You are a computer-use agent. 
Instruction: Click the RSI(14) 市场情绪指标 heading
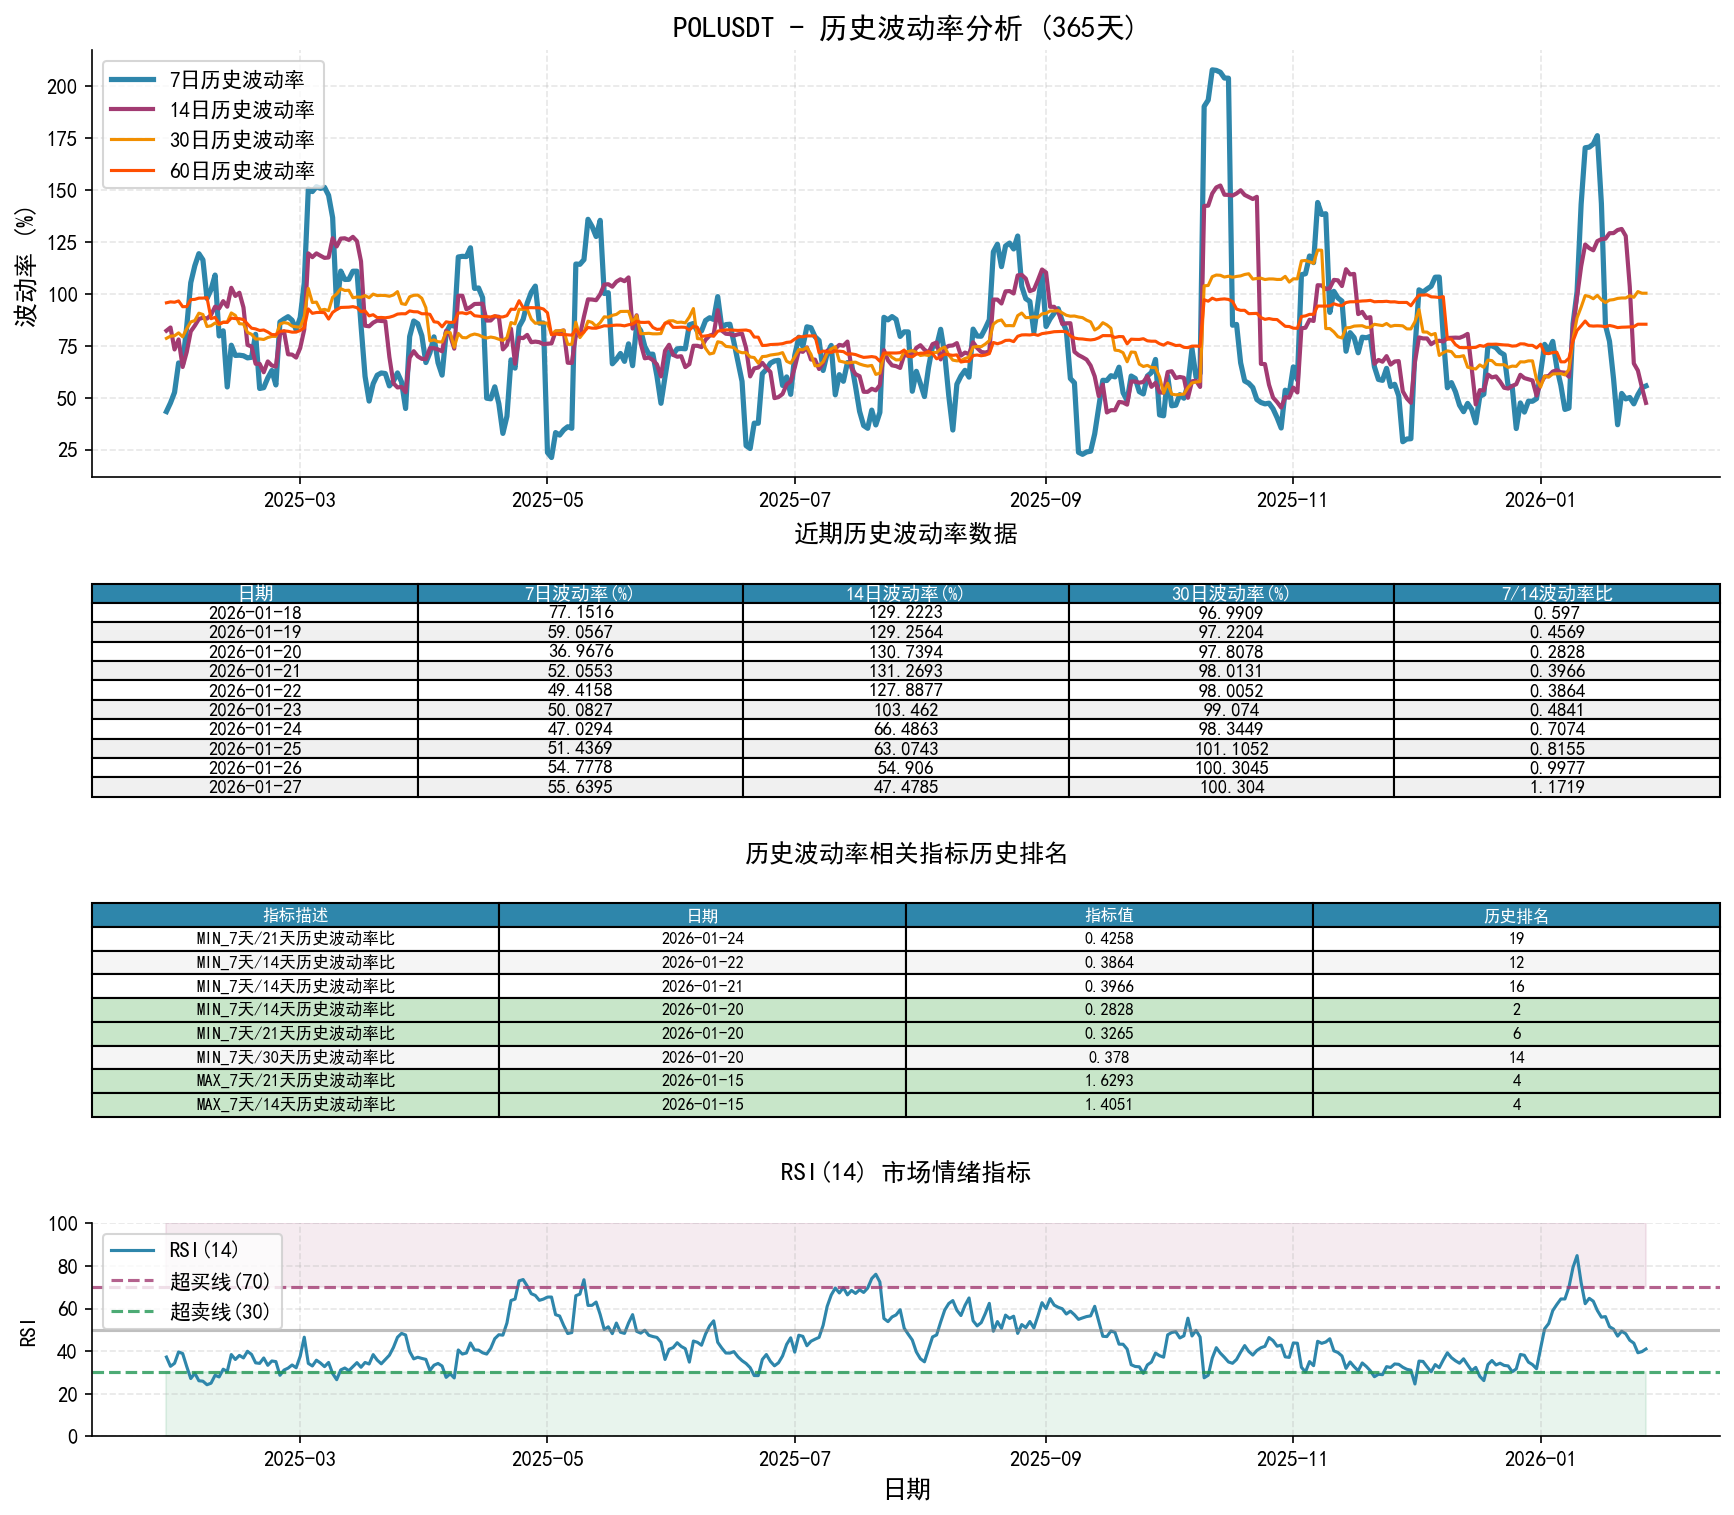click(905, 1172)
